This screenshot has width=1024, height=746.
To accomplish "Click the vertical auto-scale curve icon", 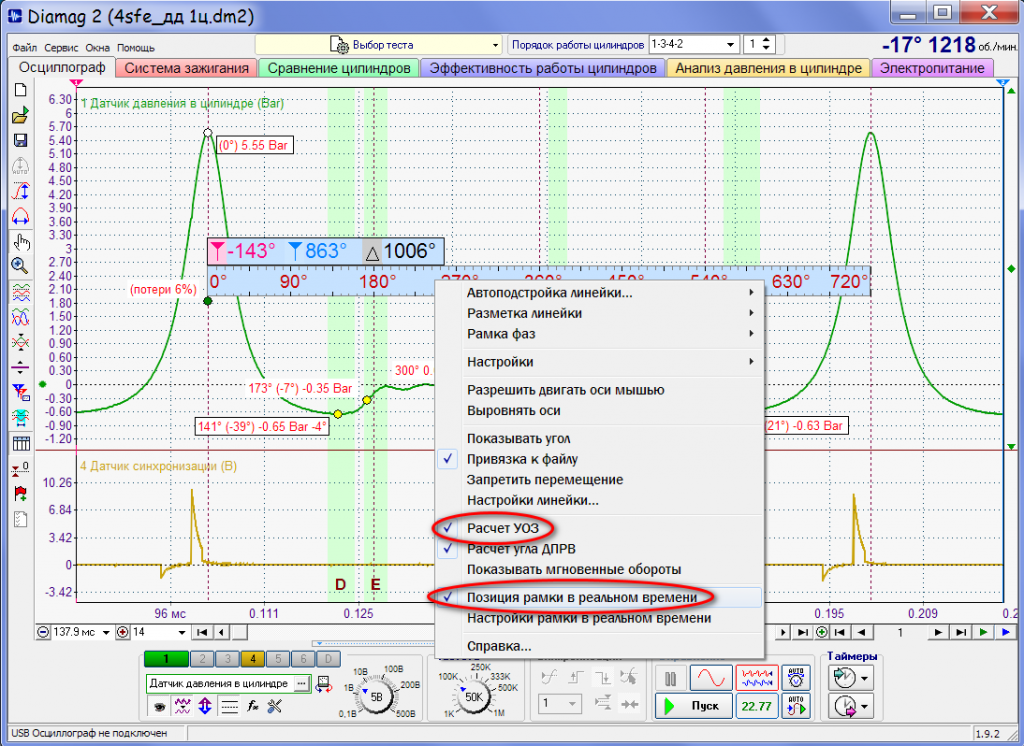I will (21, 191).
